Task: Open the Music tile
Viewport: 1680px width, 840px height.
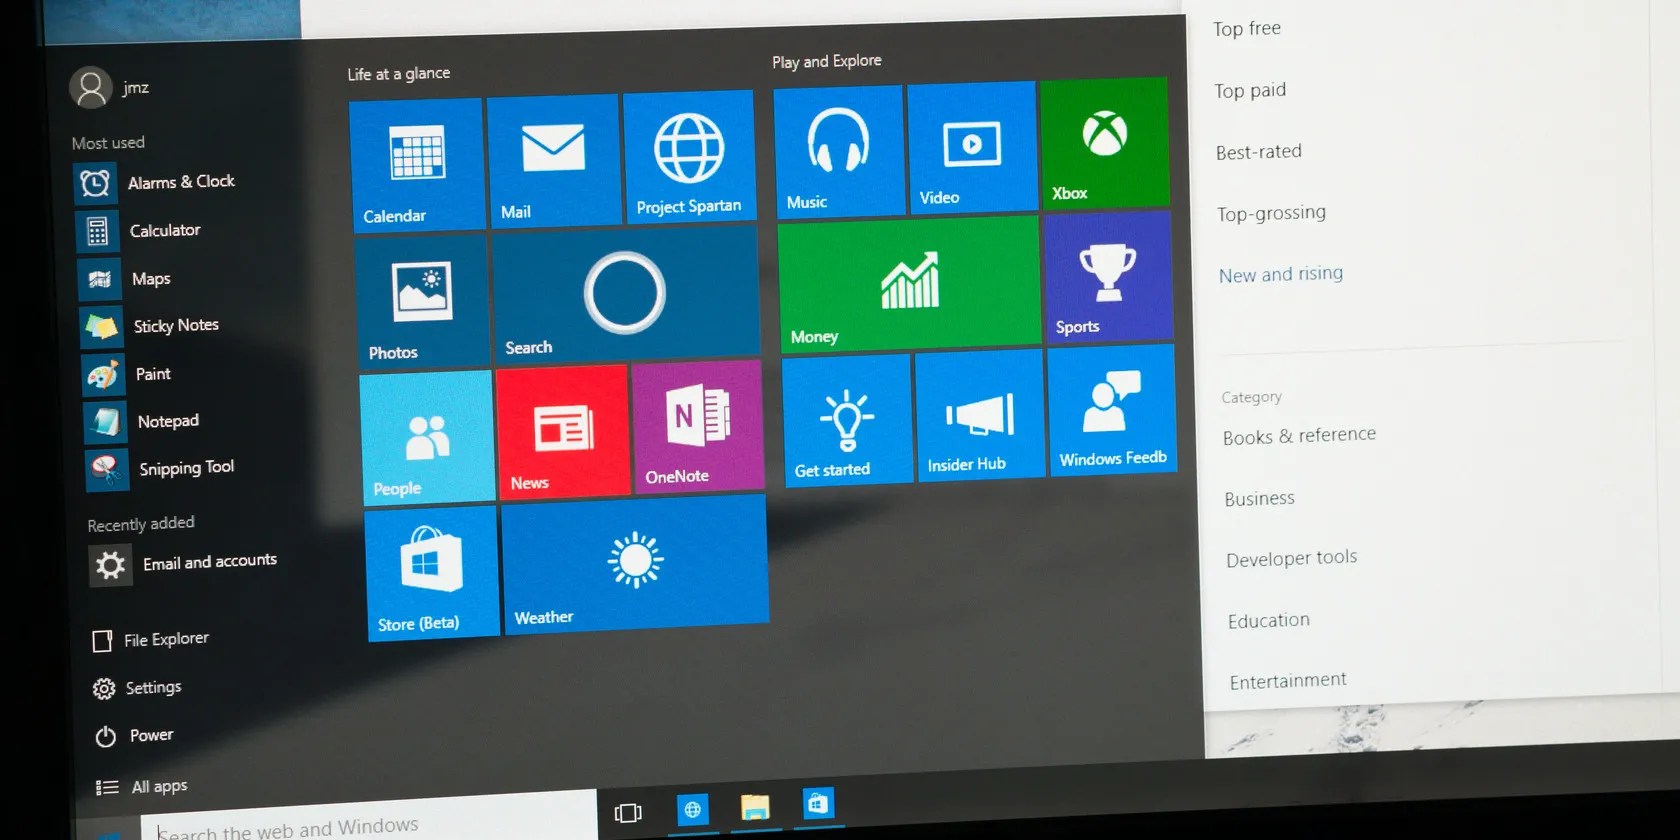Action: pos(839,151)
